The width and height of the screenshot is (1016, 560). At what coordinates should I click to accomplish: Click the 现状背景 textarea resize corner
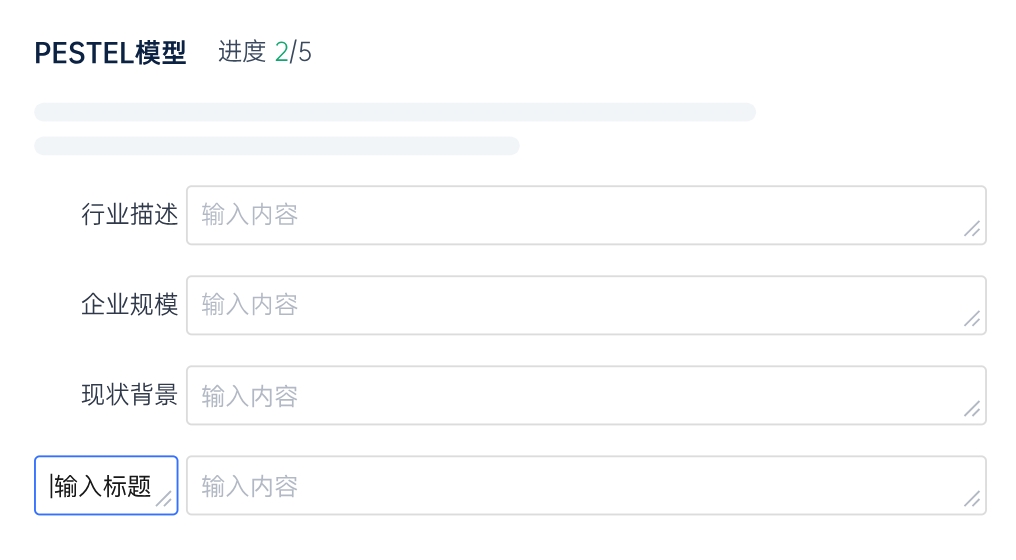click(971, 409)
